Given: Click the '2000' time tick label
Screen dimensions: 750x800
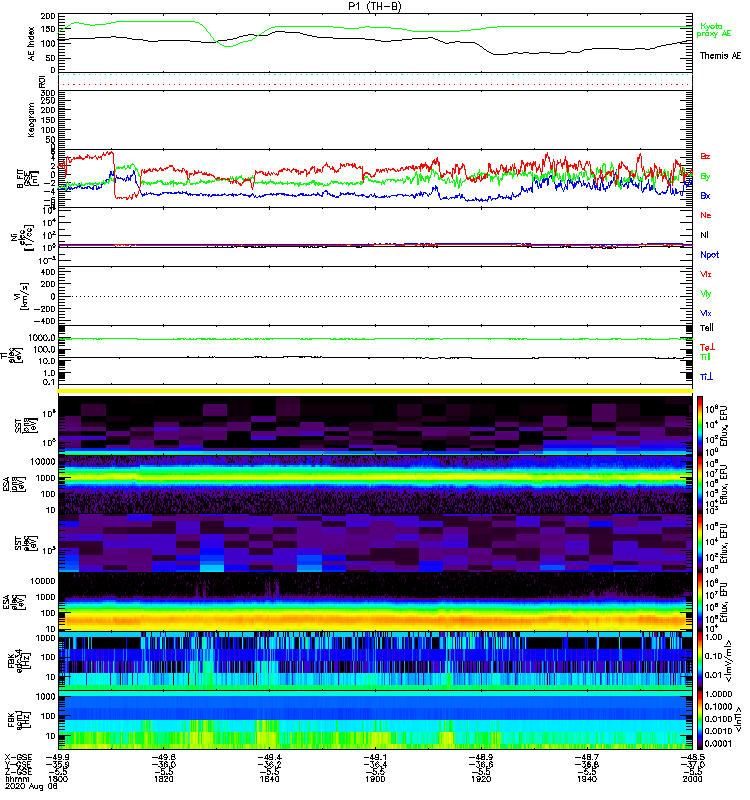Looking at the screenshot, I should pos(692,779).
